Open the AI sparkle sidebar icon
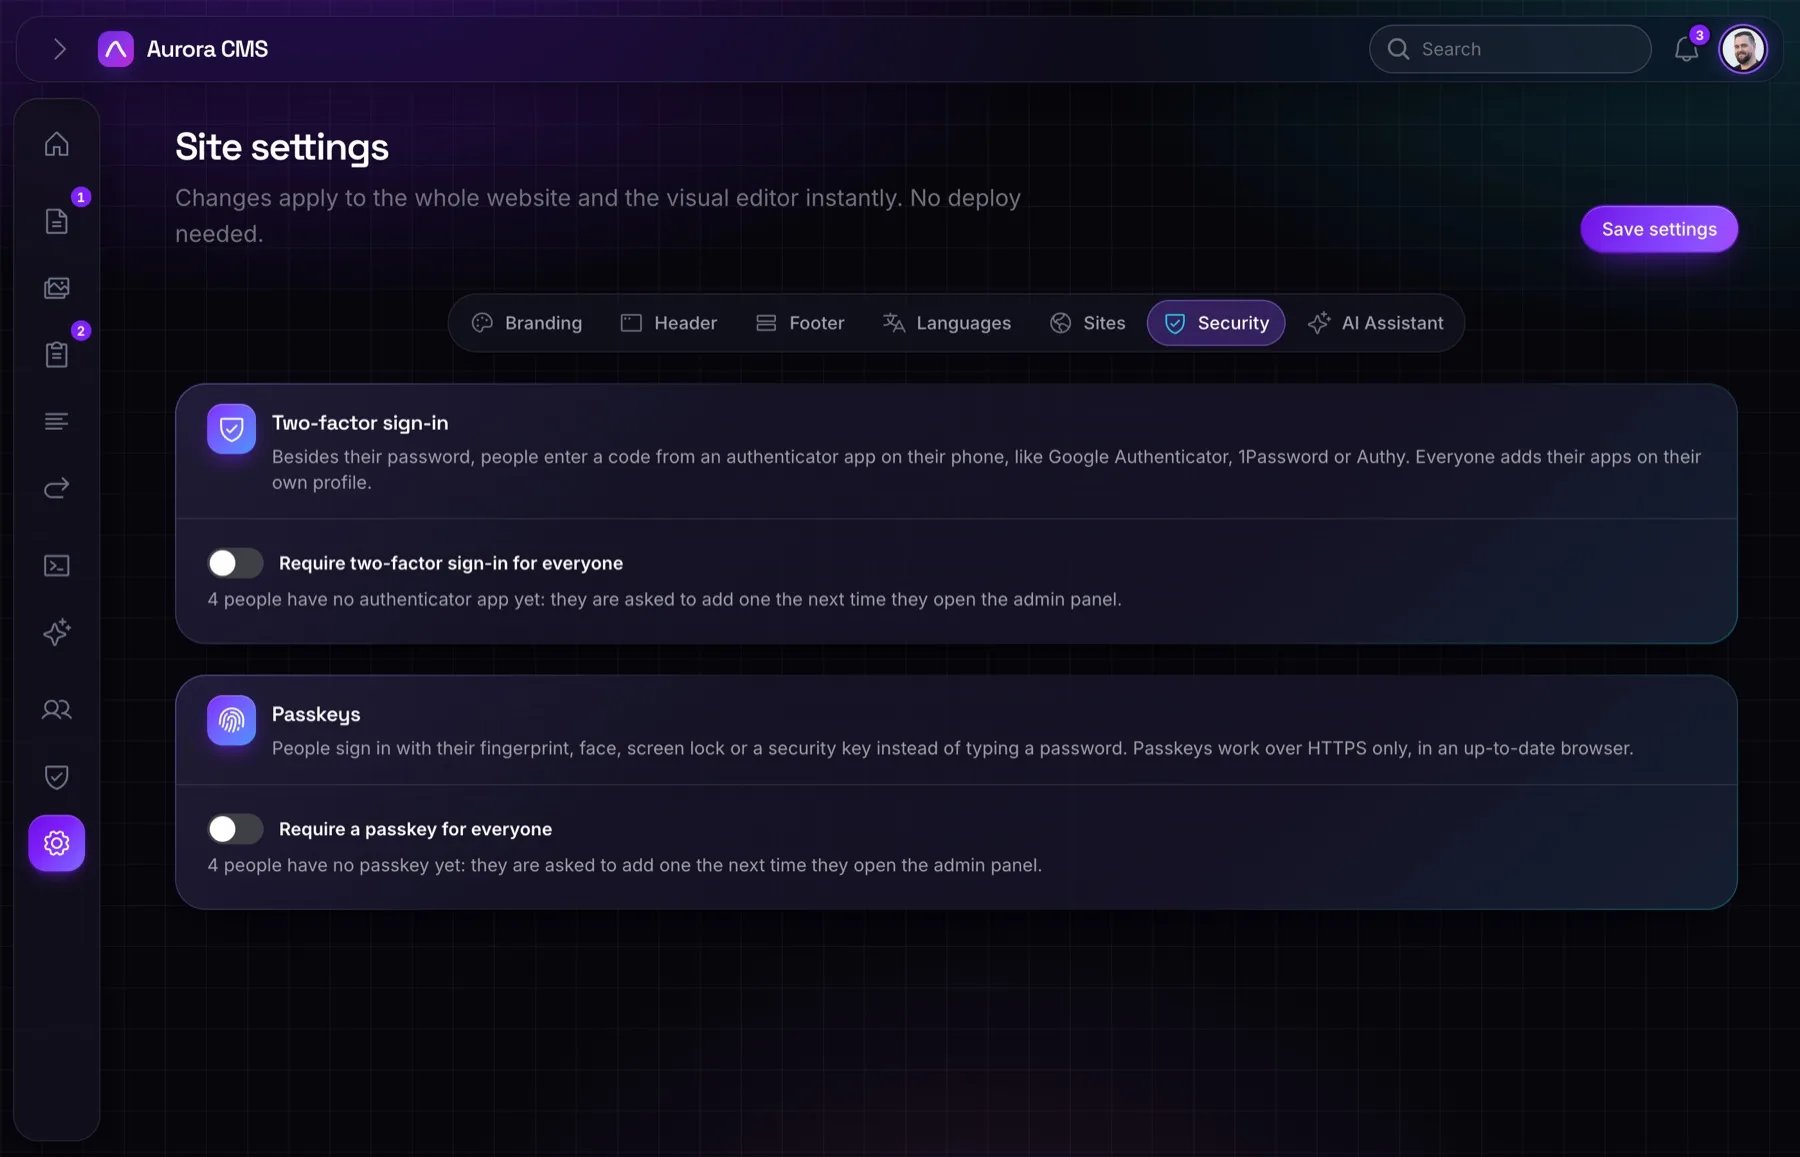The image size is (1800, 1157). click(x=57, y=632)
